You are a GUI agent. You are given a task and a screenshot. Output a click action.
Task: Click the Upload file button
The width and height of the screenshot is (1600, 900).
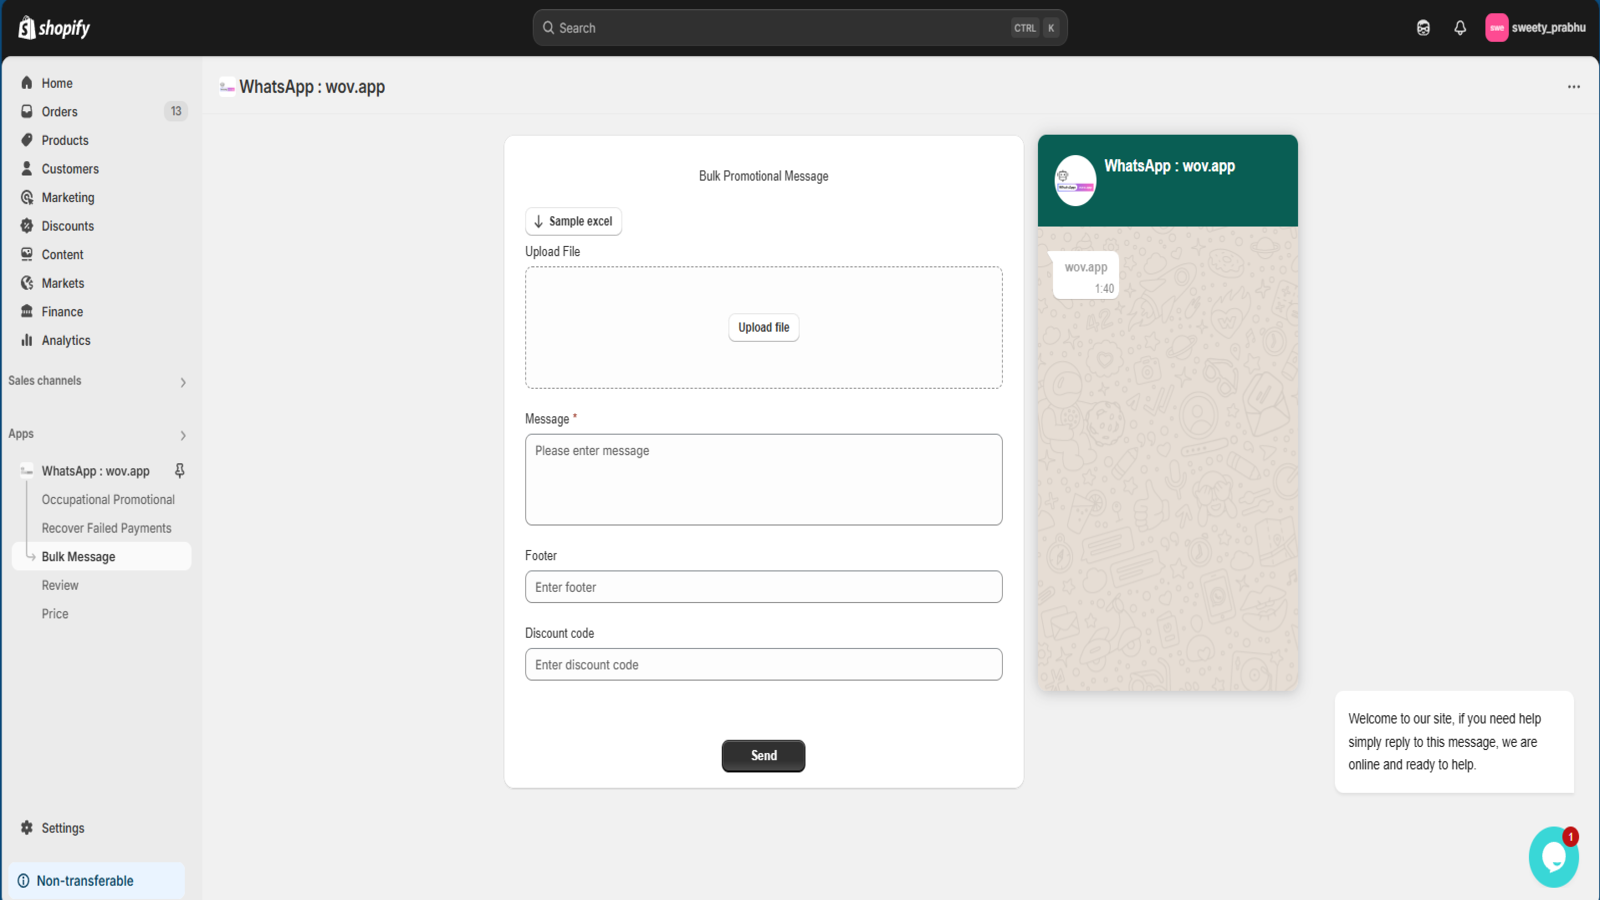coord(764,327)
